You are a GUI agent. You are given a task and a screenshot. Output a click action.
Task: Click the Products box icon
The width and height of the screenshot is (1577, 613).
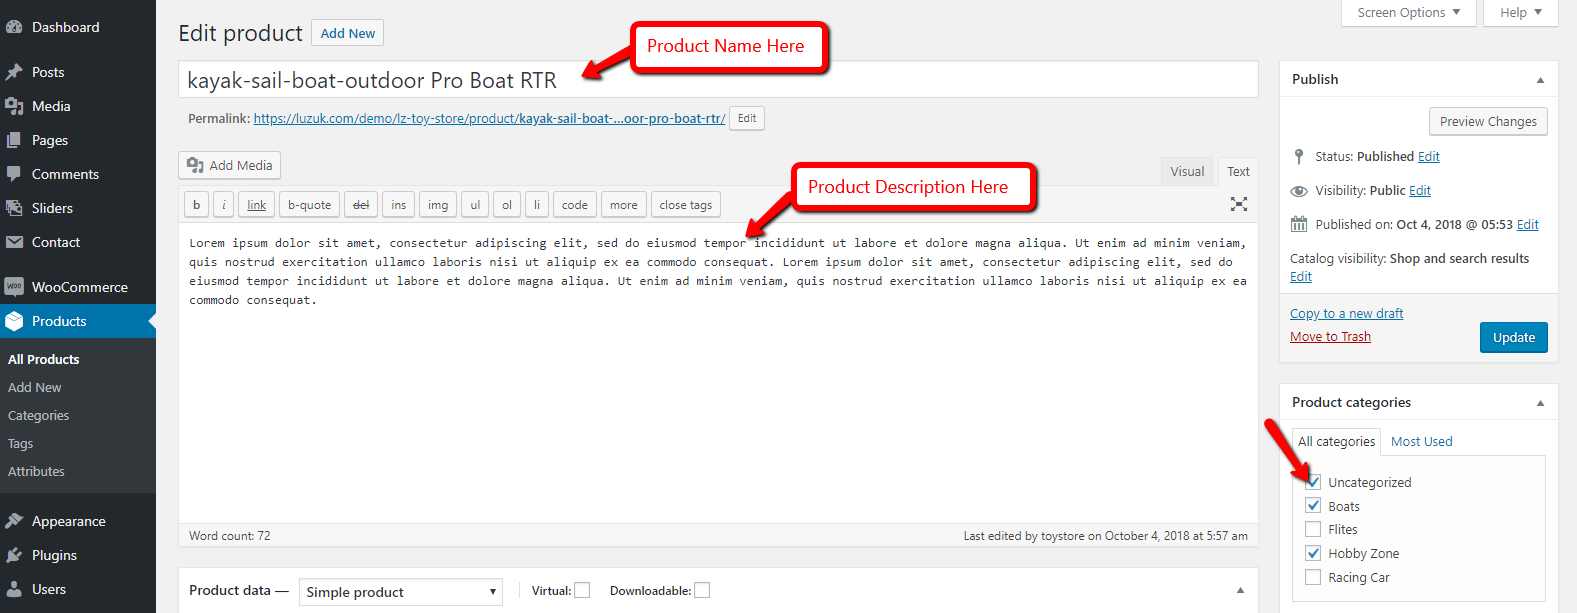tap(14, 321)
